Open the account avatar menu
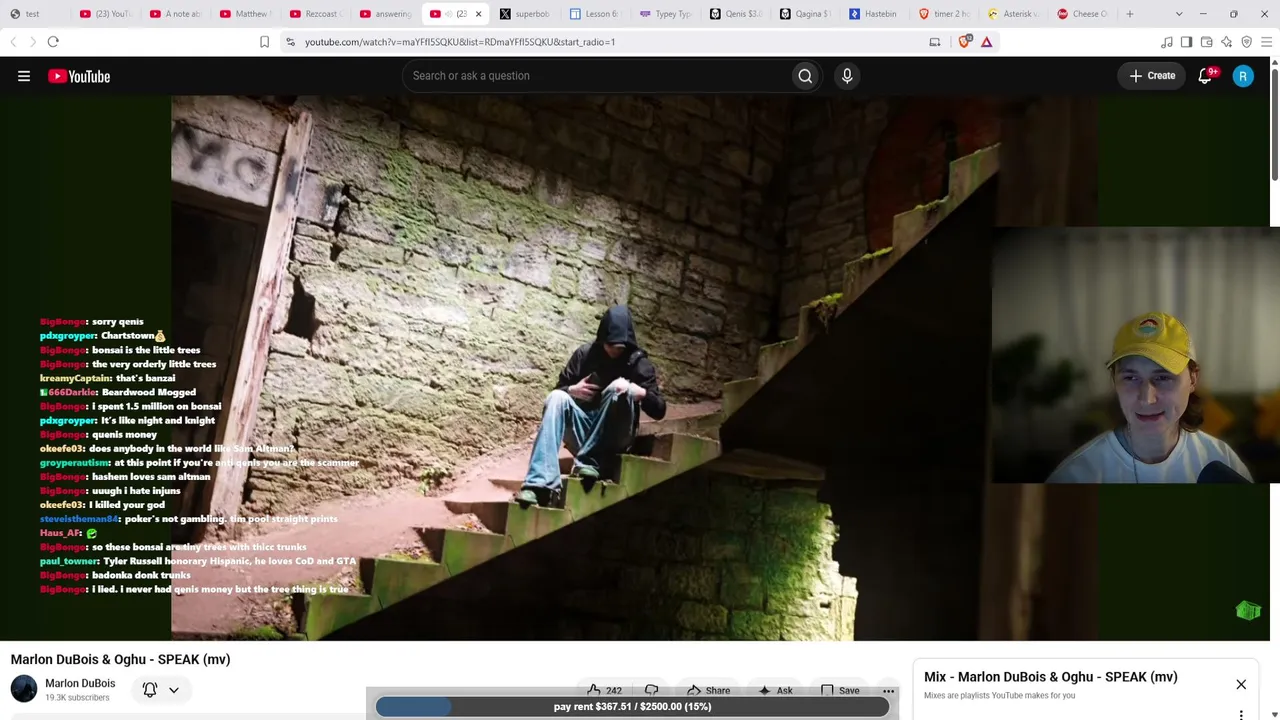 coord(1243,76)
